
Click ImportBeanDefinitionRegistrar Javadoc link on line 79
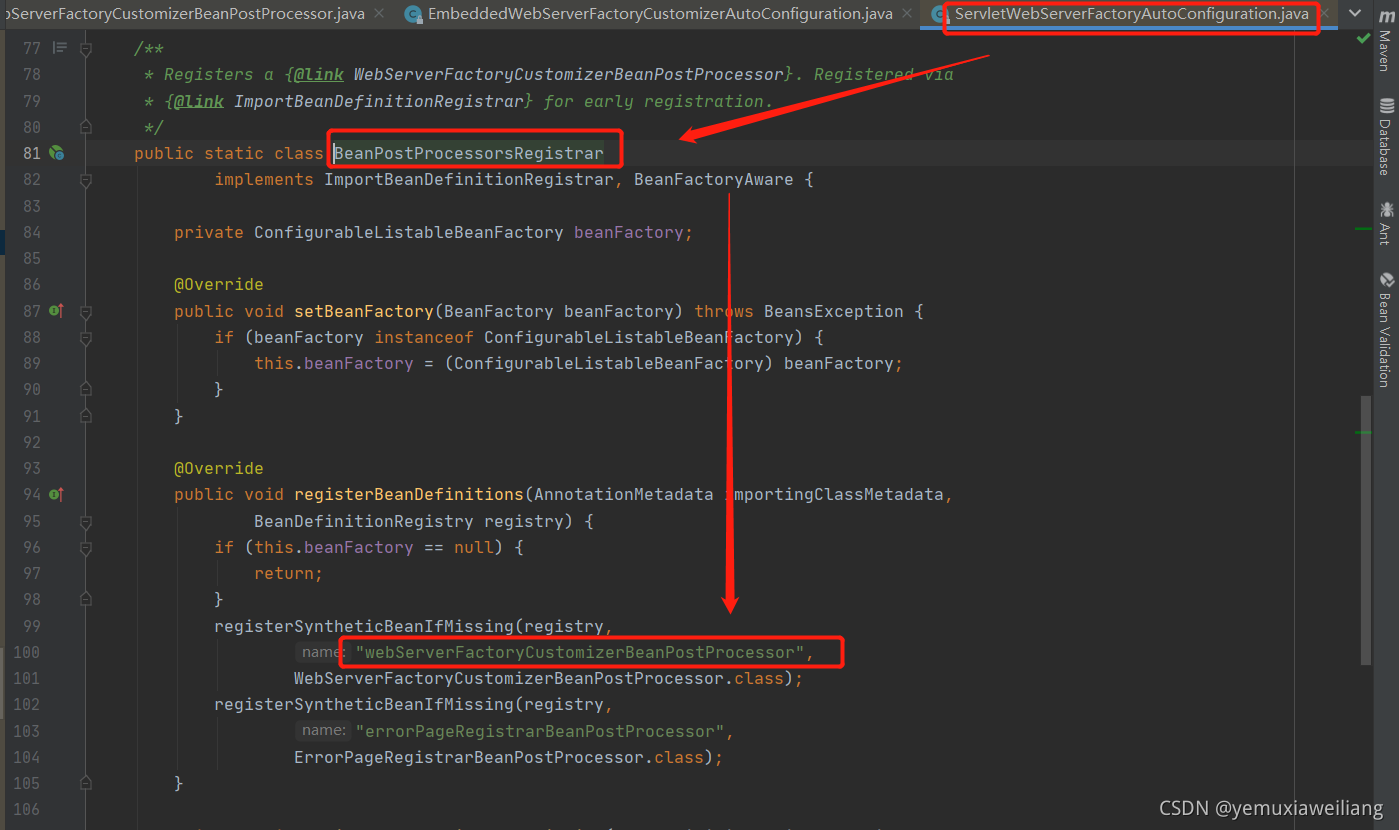(378, 101)
